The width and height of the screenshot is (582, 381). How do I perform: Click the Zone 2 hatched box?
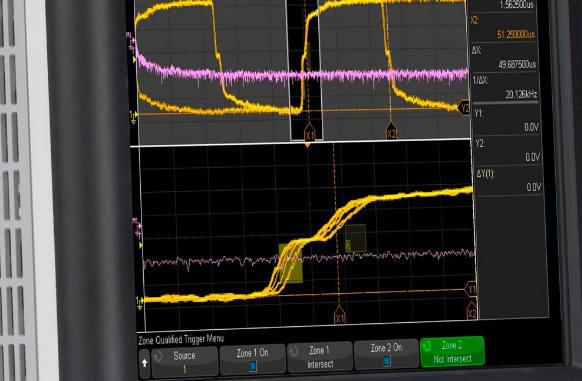click(x=356, y=238)
